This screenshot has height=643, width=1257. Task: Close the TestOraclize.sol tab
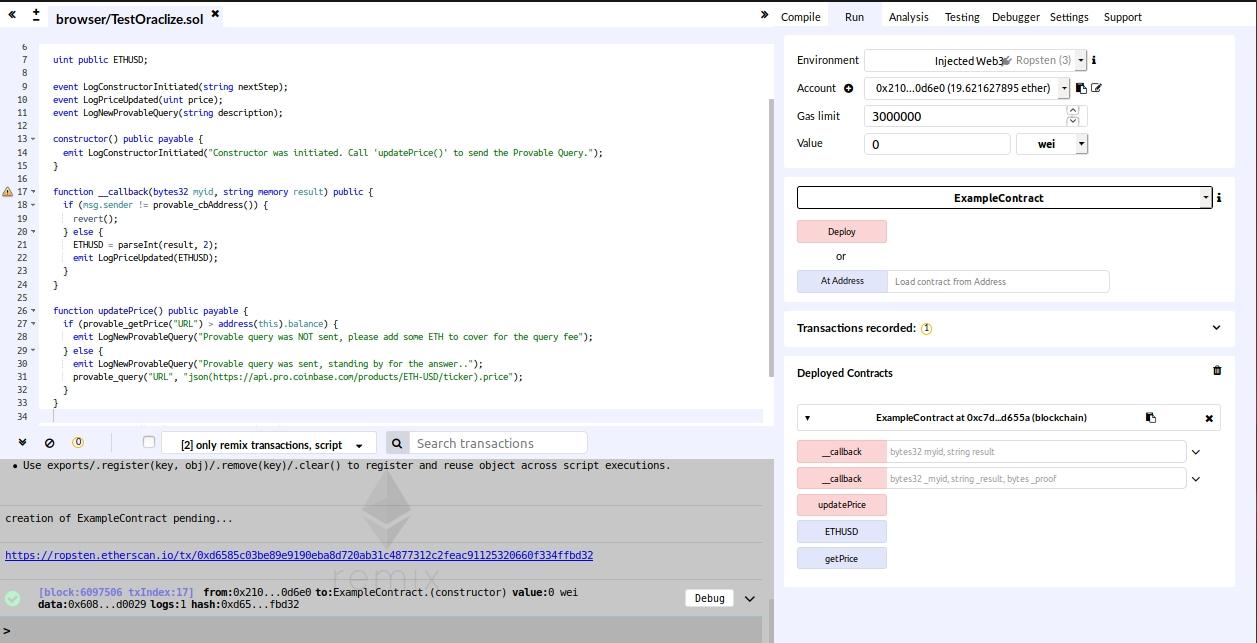(215, 14)
